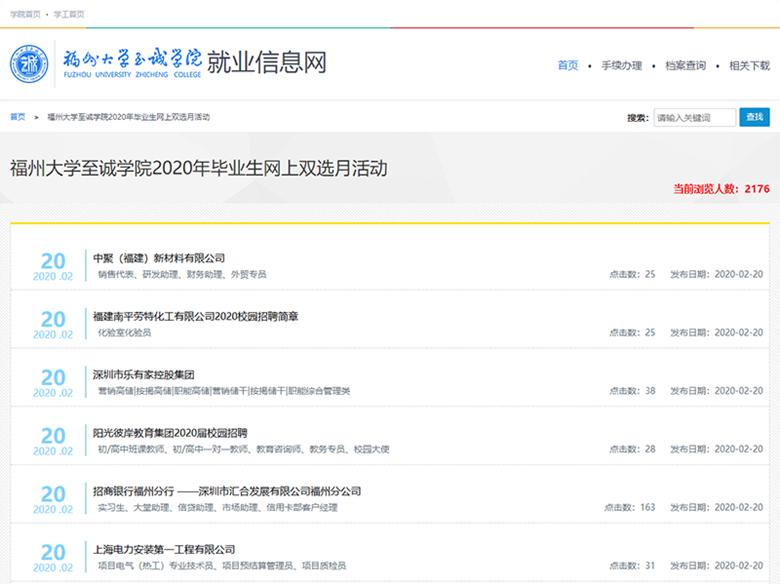Open the 深圳市乐有家控股集团 job posting
The height and width of the screenshot is (584, 780).
pos(144,375)
